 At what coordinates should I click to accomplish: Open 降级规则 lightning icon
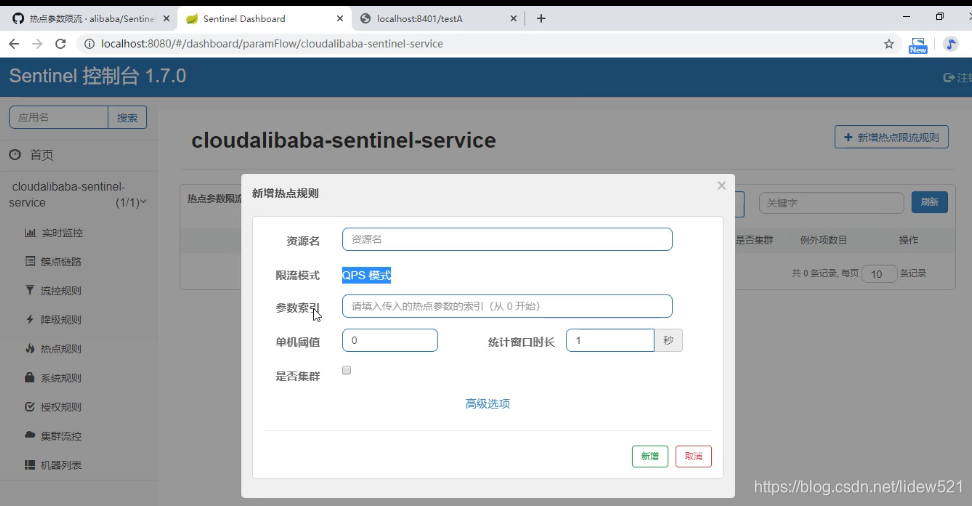30,319
